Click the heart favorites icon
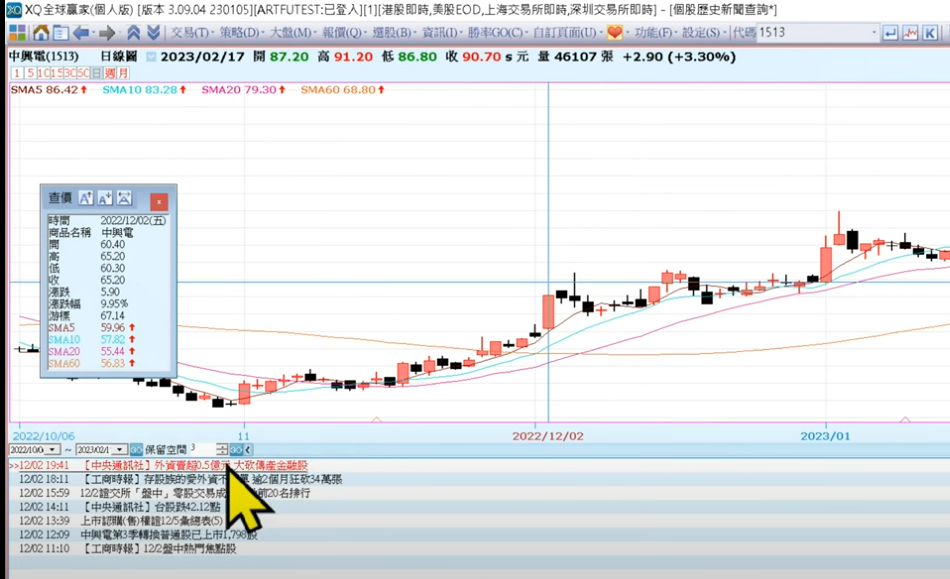Image resolution: width=950 pixels, height=579 pixels. (615, 33)
